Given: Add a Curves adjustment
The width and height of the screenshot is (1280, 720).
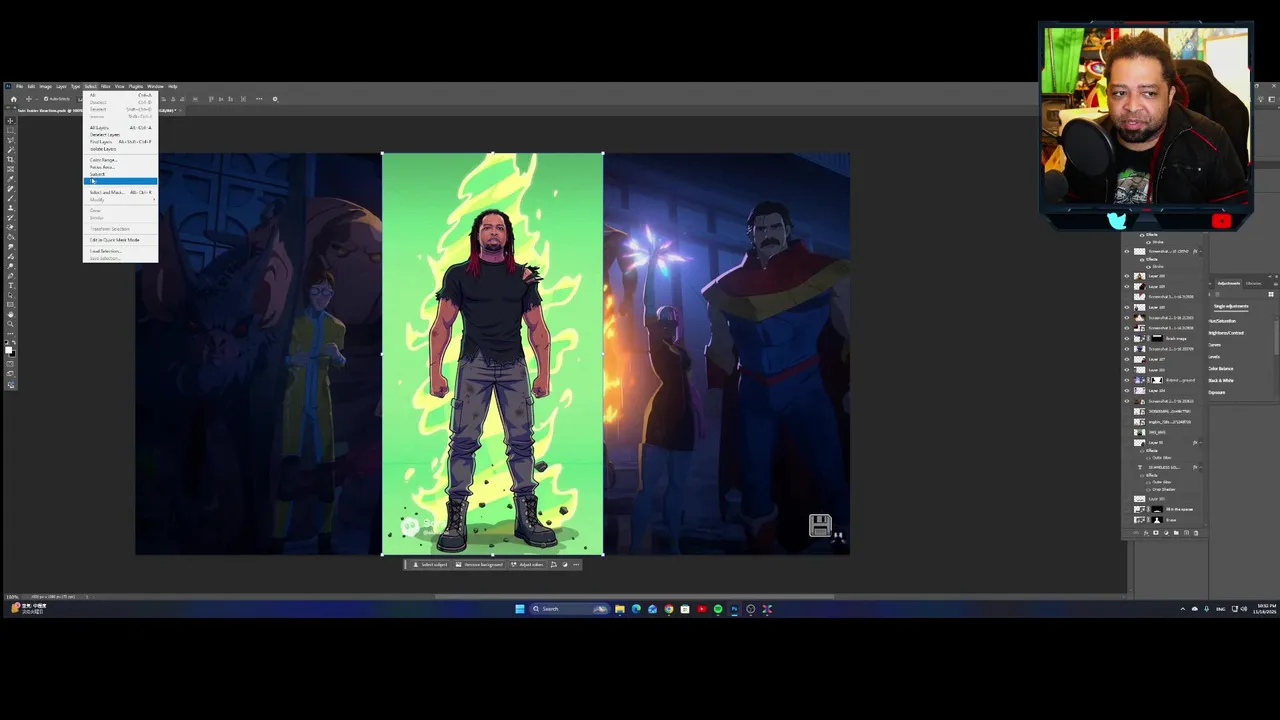Looking at the screenshot, I should tap(1215, 345).
